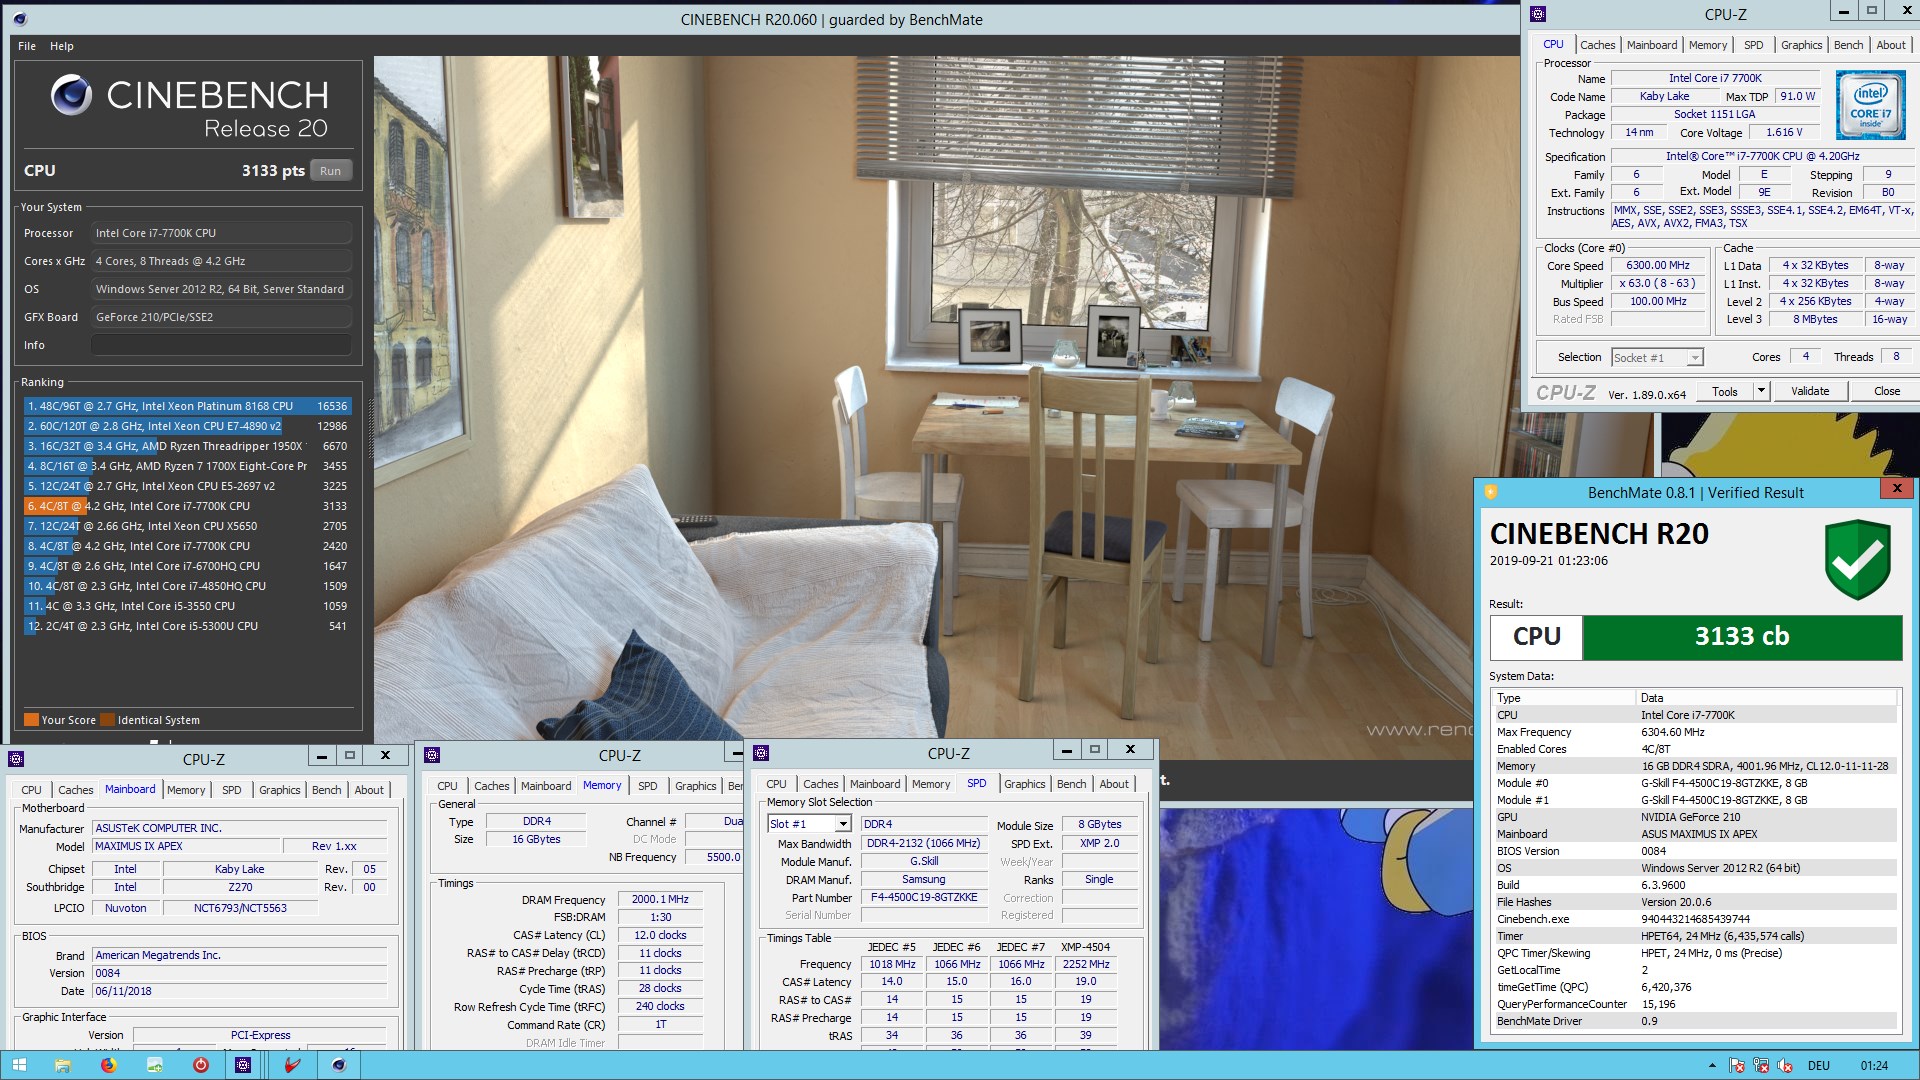1920x1080 pixels.
Task: Show hidden tray icons arrow
Action: (x=1712, y=1066)
